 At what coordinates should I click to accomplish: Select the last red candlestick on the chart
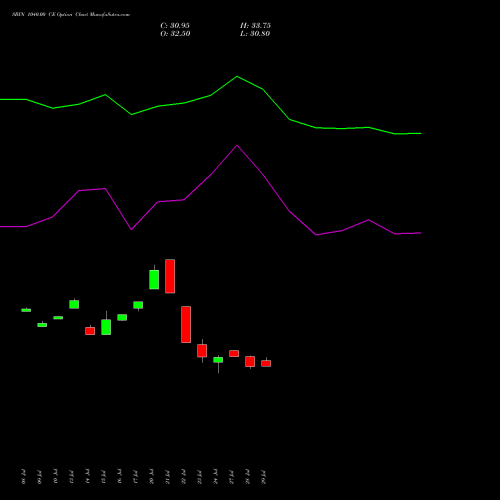click(266, 363)
